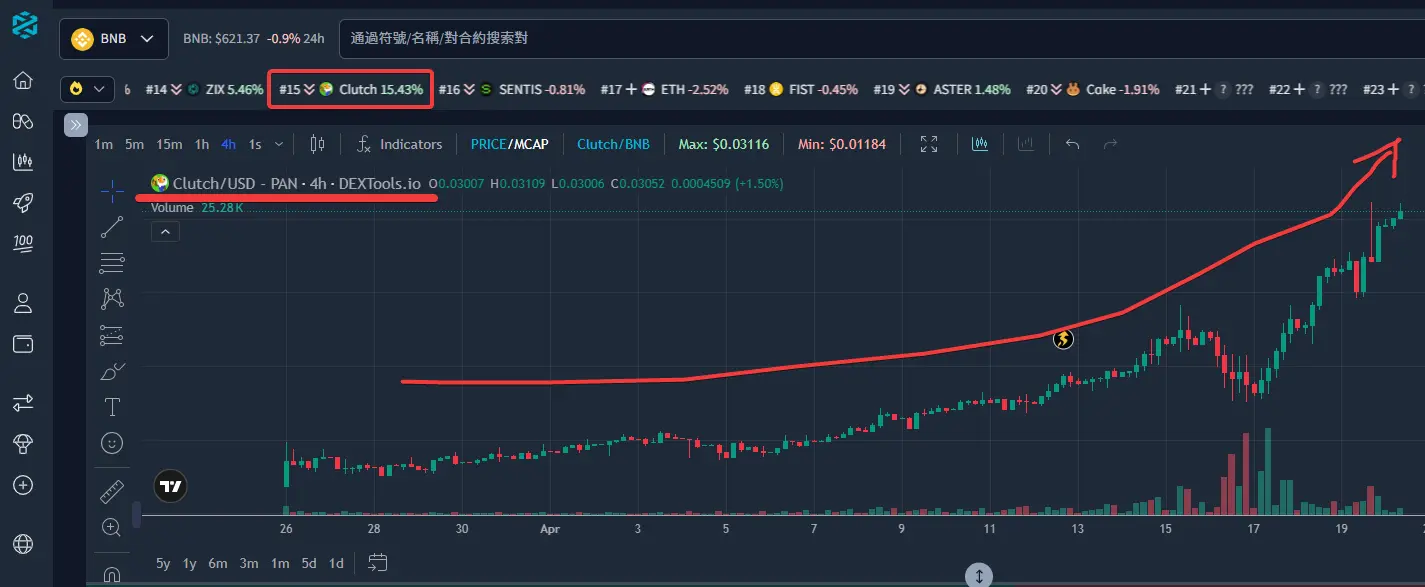Image resolution: width=1425 pixels, height=587 pixels.
Task: Select the 15m interval
Action: (169, 144)
